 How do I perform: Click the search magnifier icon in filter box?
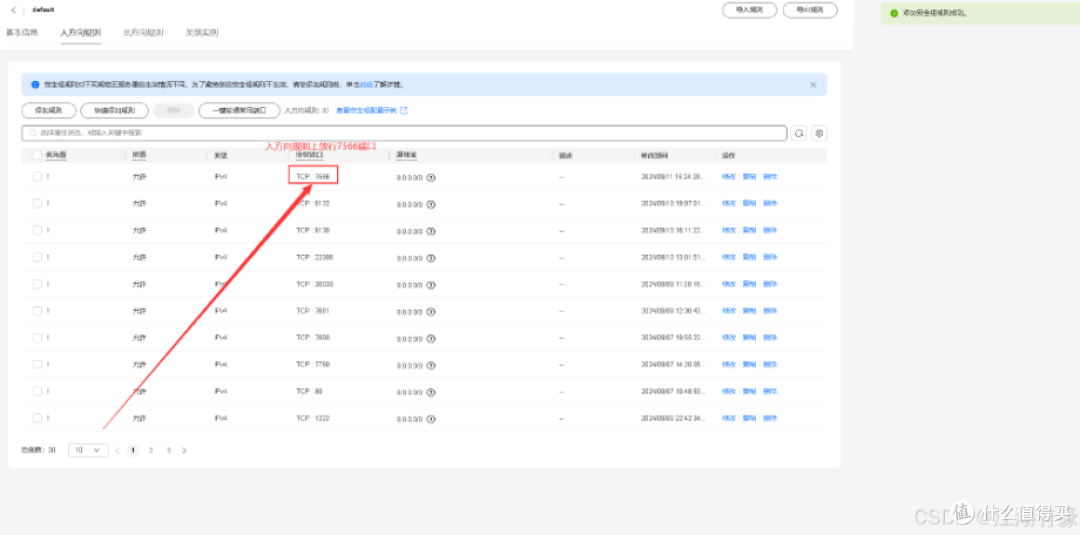pyautogui.click(x=32, y=133)
